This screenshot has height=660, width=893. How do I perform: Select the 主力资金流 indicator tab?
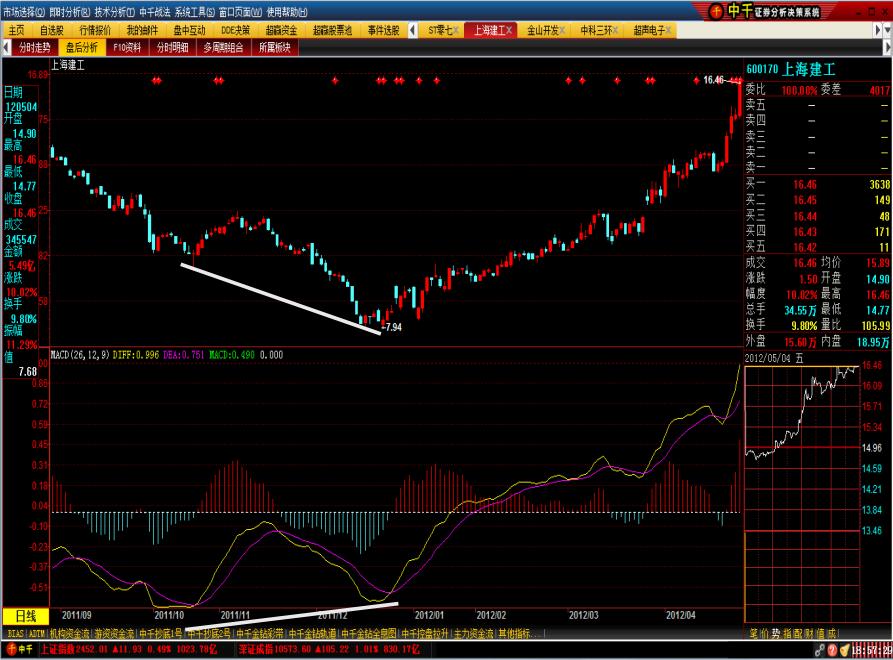point(474,634)
